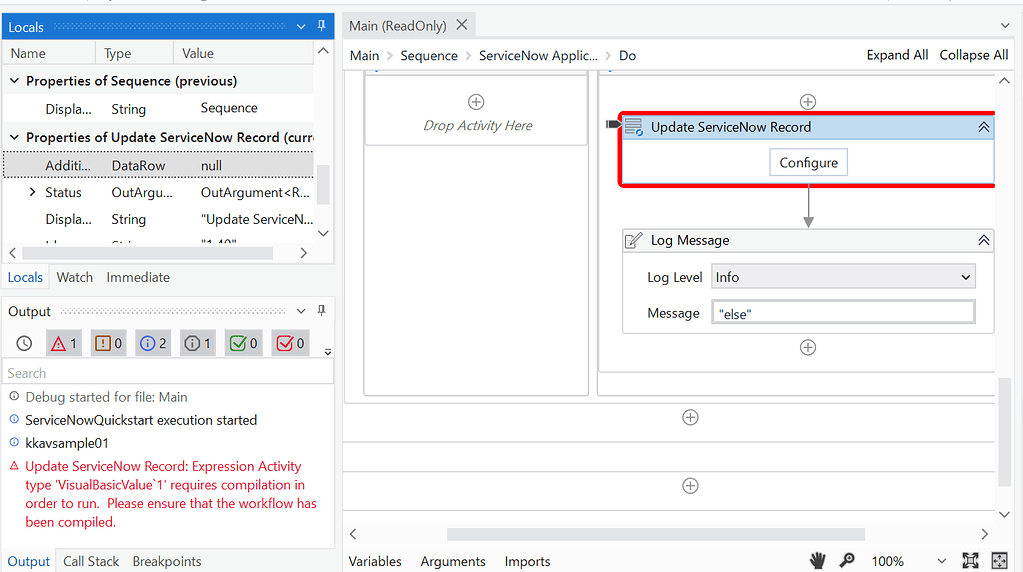This screenshot has height=572, width=1023.
Task: Click Expand All
Action: click(897, 55)
